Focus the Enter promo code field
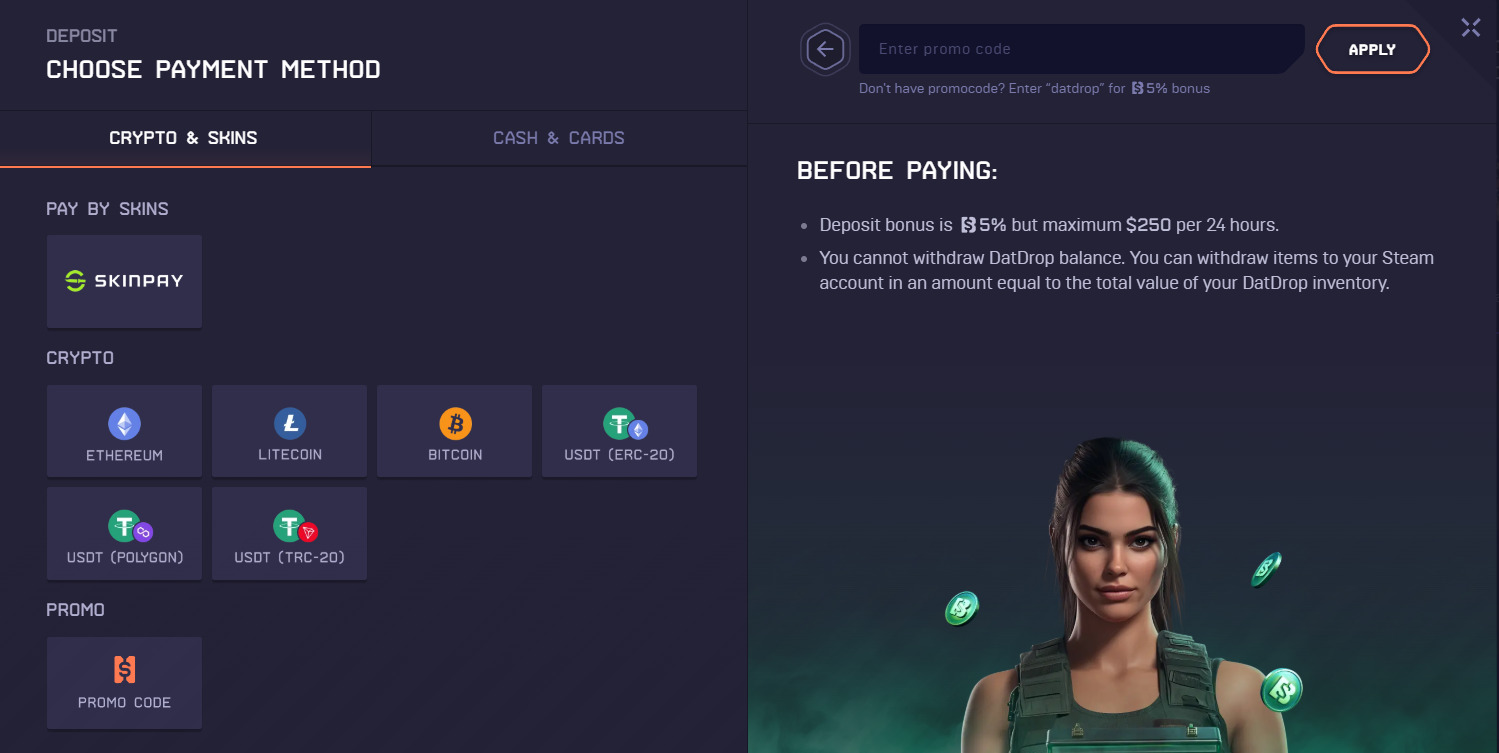1499x753 pixels. pos(1081,49)
